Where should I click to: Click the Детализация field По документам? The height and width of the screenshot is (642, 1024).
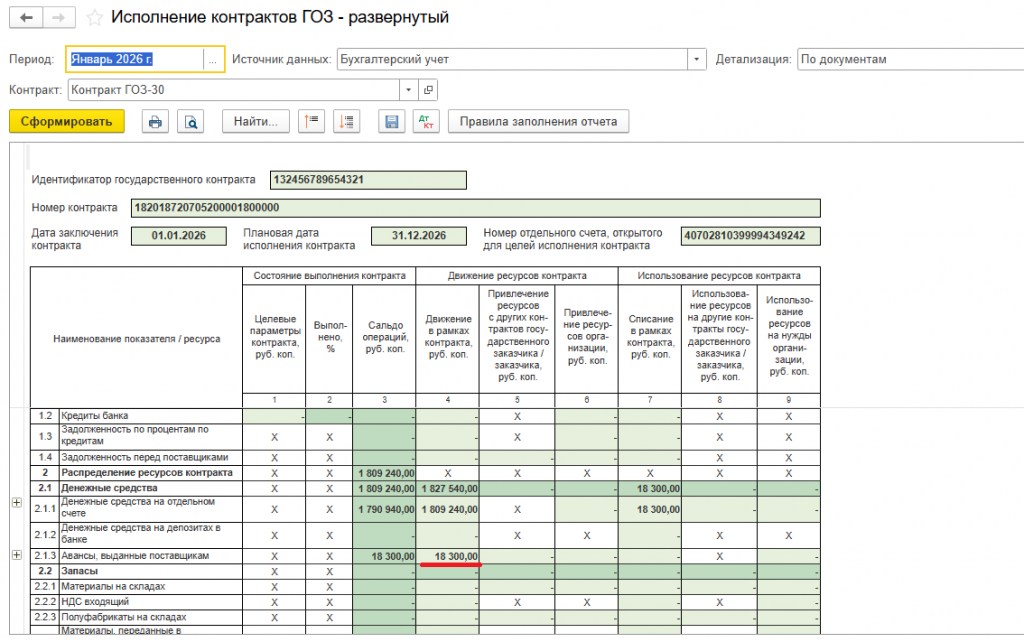(910, 59)
